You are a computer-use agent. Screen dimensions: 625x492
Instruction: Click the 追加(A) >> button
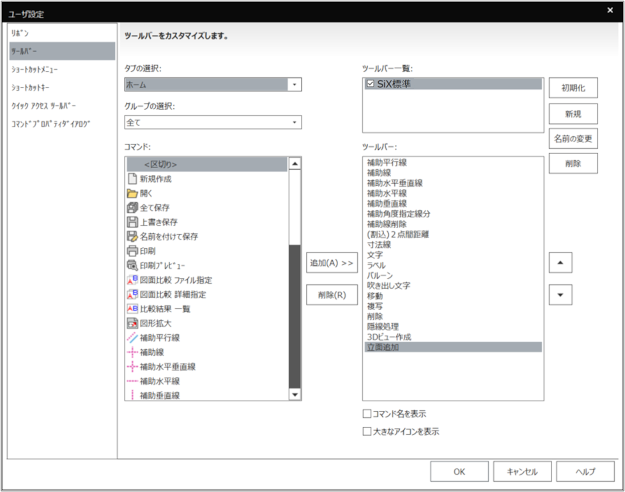[332, 263]
